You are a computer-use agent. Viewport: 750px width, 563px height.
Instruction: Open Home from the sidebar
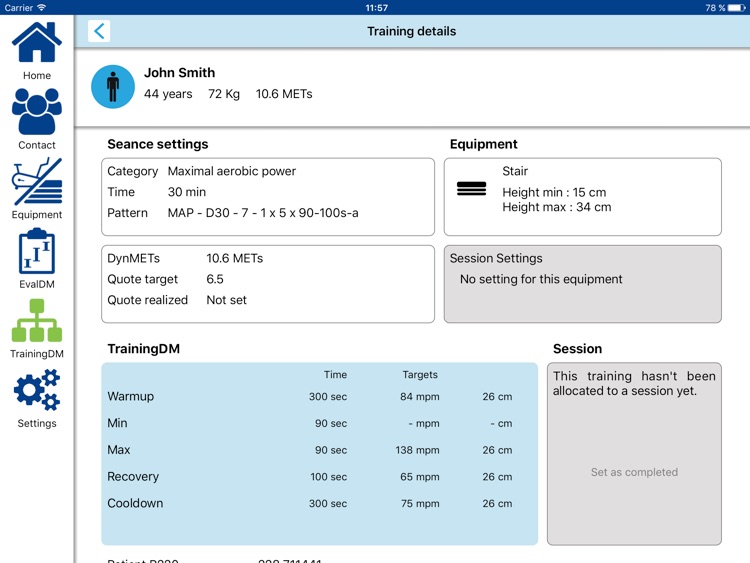coord(37,43)
